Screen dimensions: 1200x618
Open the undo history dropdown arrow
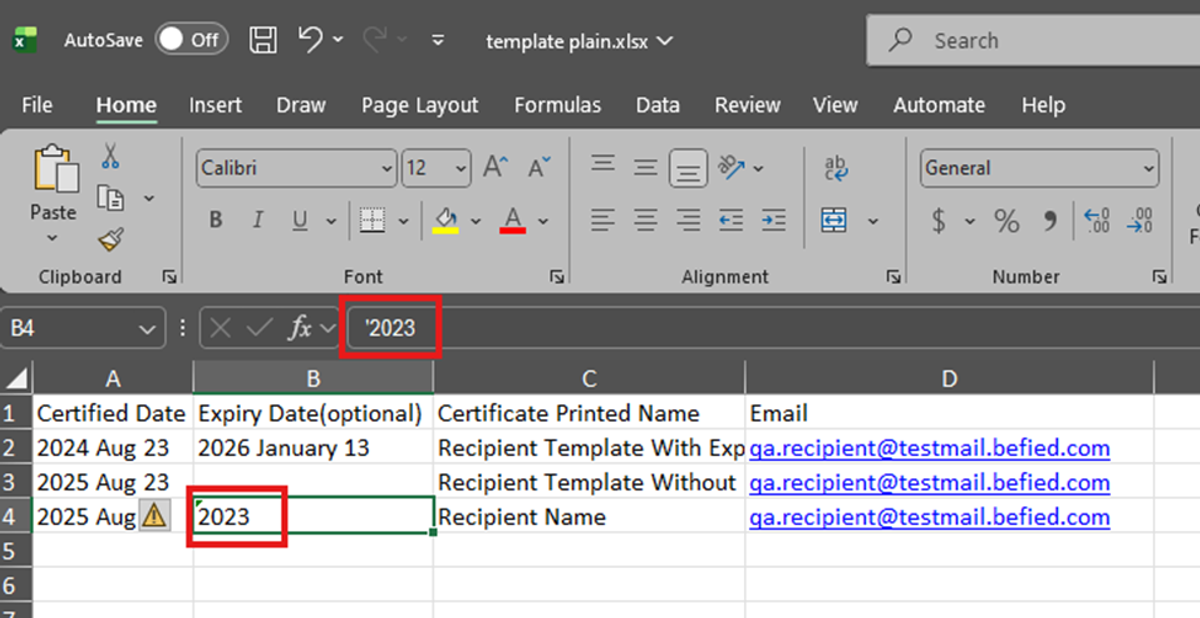tap(337, 40)
